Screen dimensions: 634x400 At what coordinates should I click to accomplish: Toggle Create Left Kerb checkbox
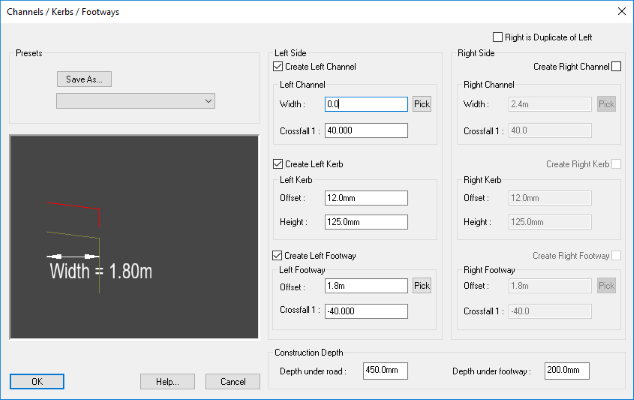278,163
